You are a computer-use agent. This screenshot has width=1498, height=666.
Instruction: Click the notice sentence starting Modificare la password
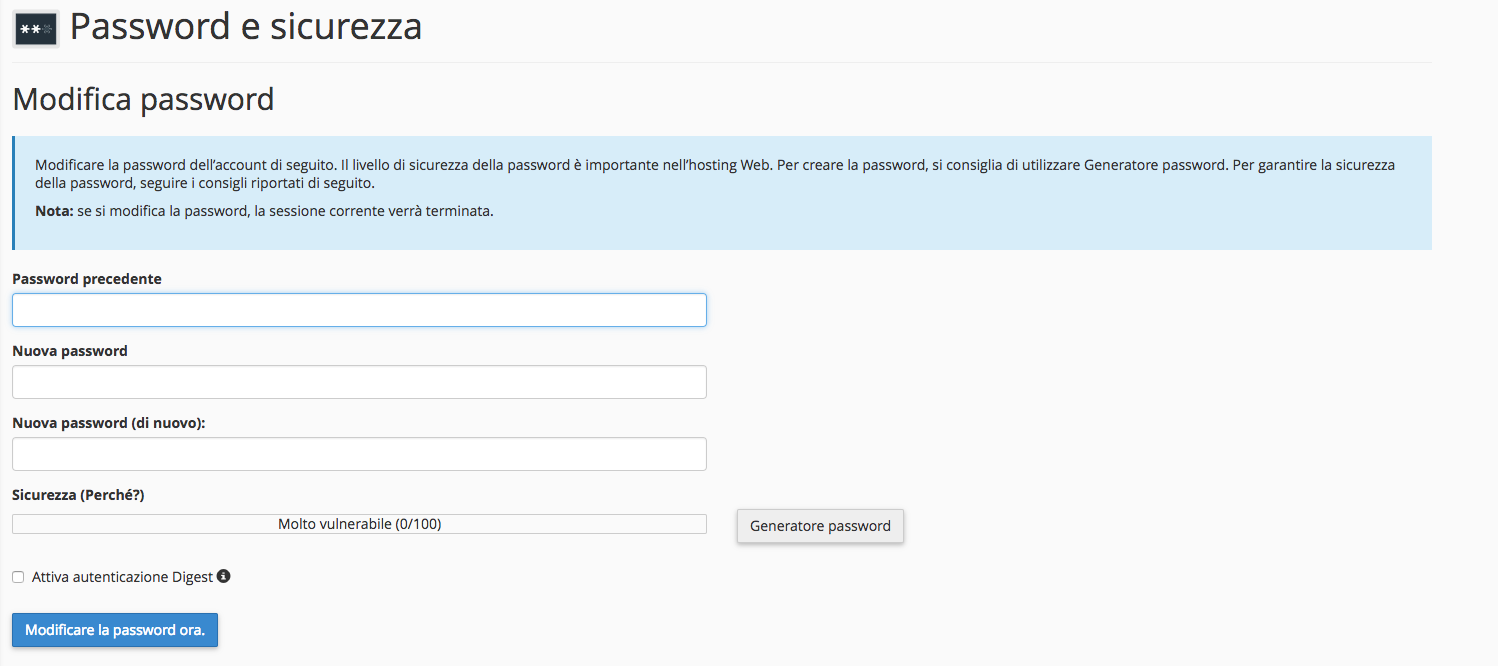click(185, 165)
